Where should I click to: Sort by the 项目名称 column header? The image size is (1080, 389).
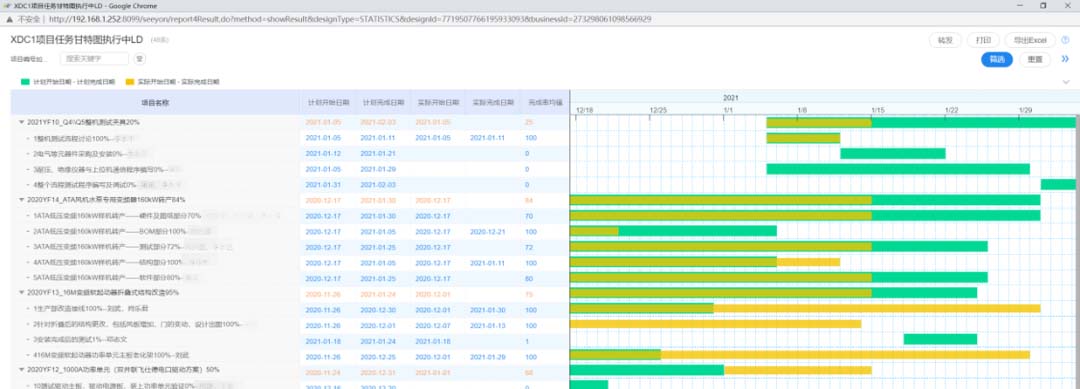(x=155, y=102)
